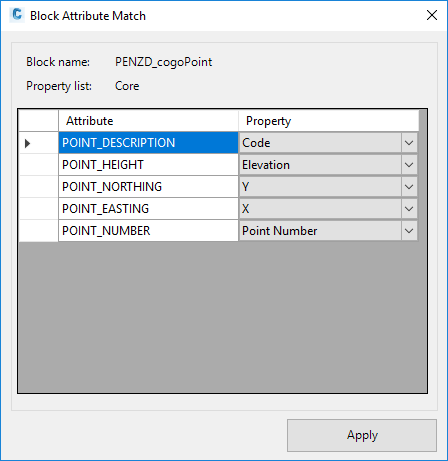Click the empty gray grid area
This screenshot has width=448, height=461.
[x=223, y=317]
